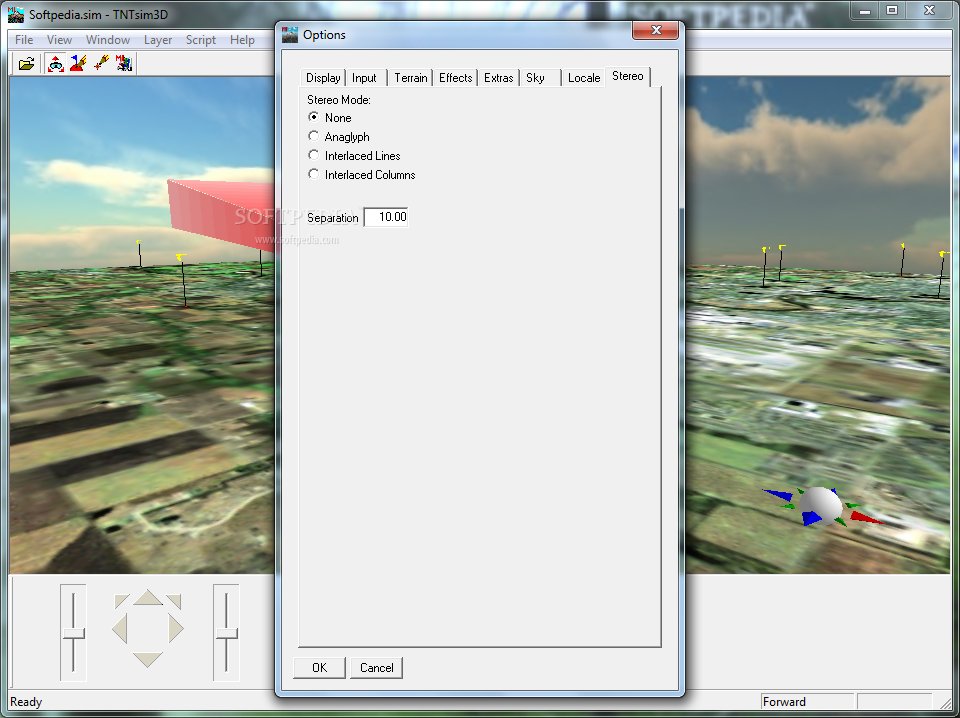Click the goggles view-control toolbar icon
The width and height of the screenshot is (960, 718).
tap(56, 63)
